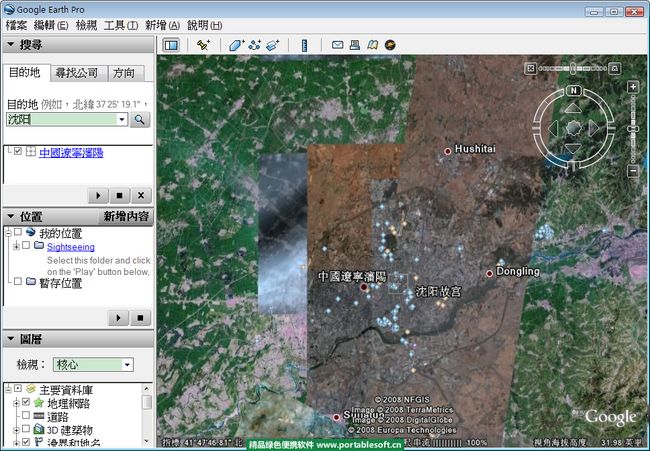Collapse the 搜尋 panel
This screenshot has width=650, height=451.
click(11, 44)
